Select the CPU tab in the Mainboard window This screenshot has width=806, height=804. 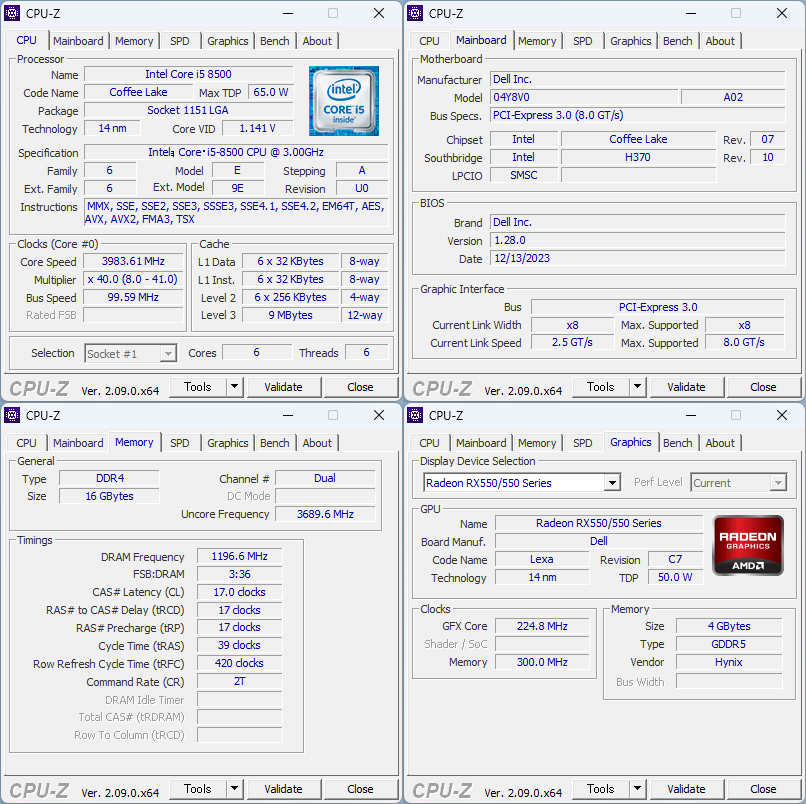(x=429, y=41)
